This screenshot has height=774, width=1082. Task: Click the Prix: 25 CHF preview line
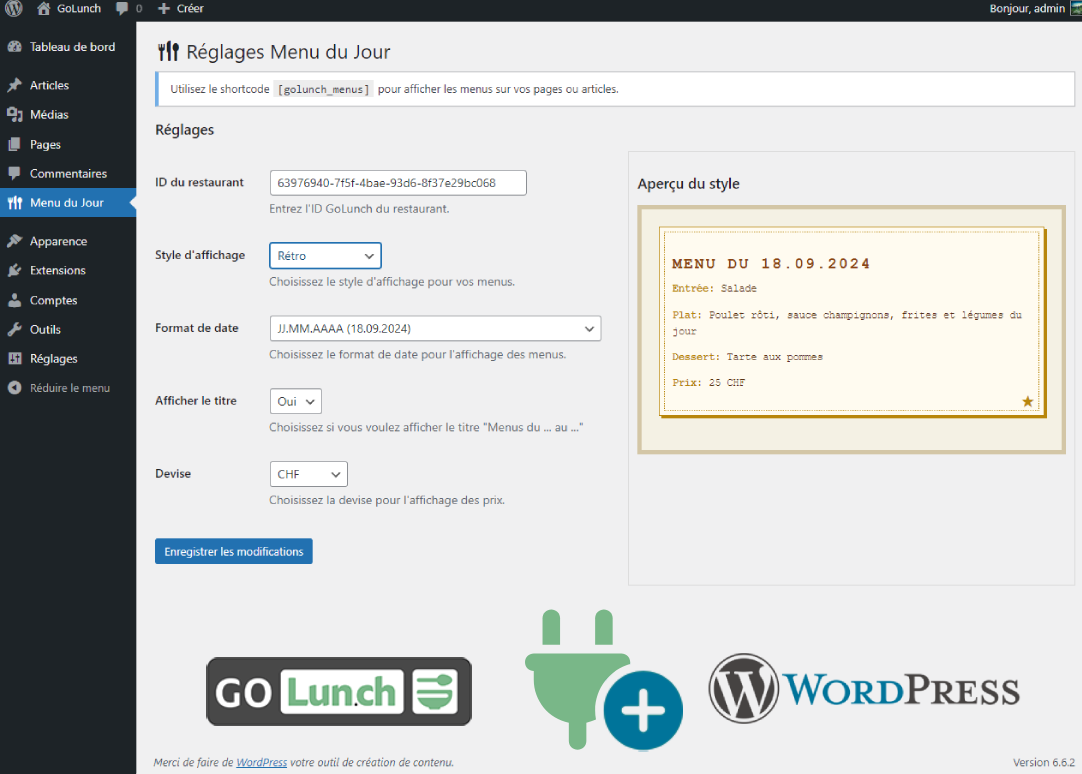point(709,382)
